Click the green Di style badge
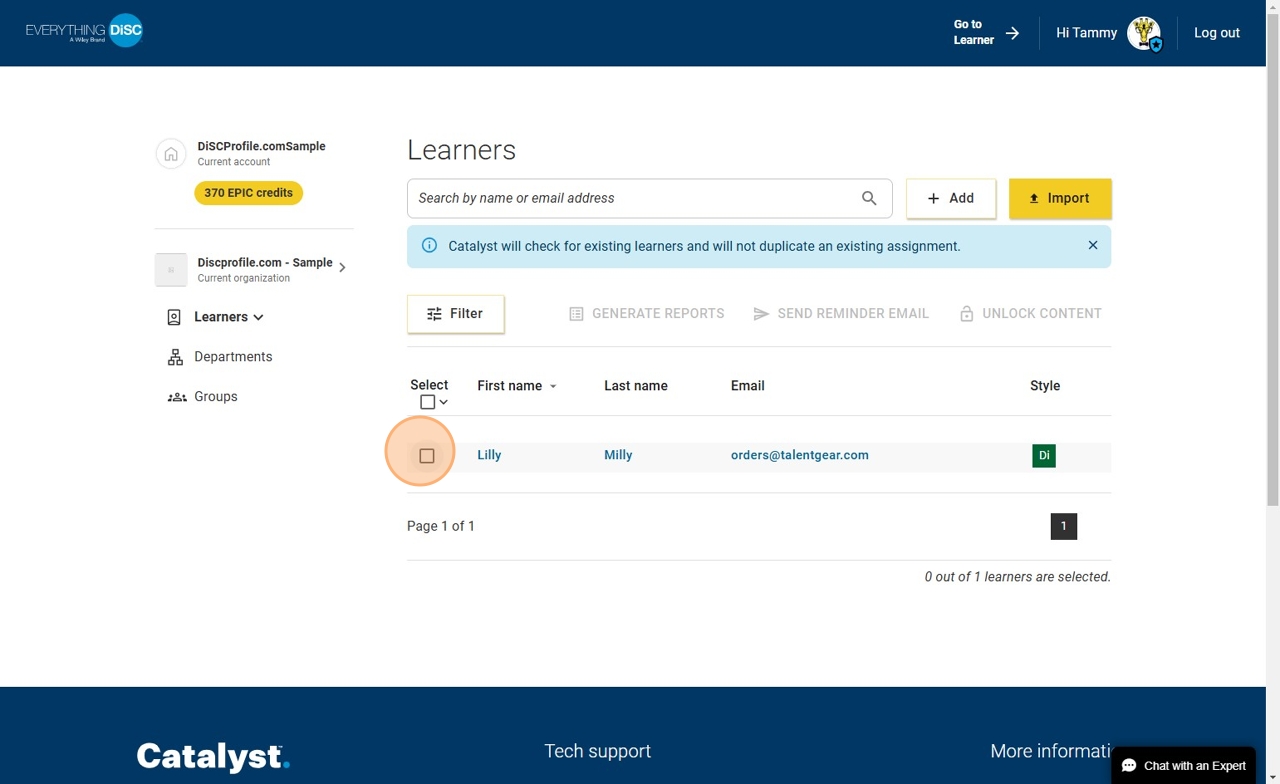 (1044, 456)
